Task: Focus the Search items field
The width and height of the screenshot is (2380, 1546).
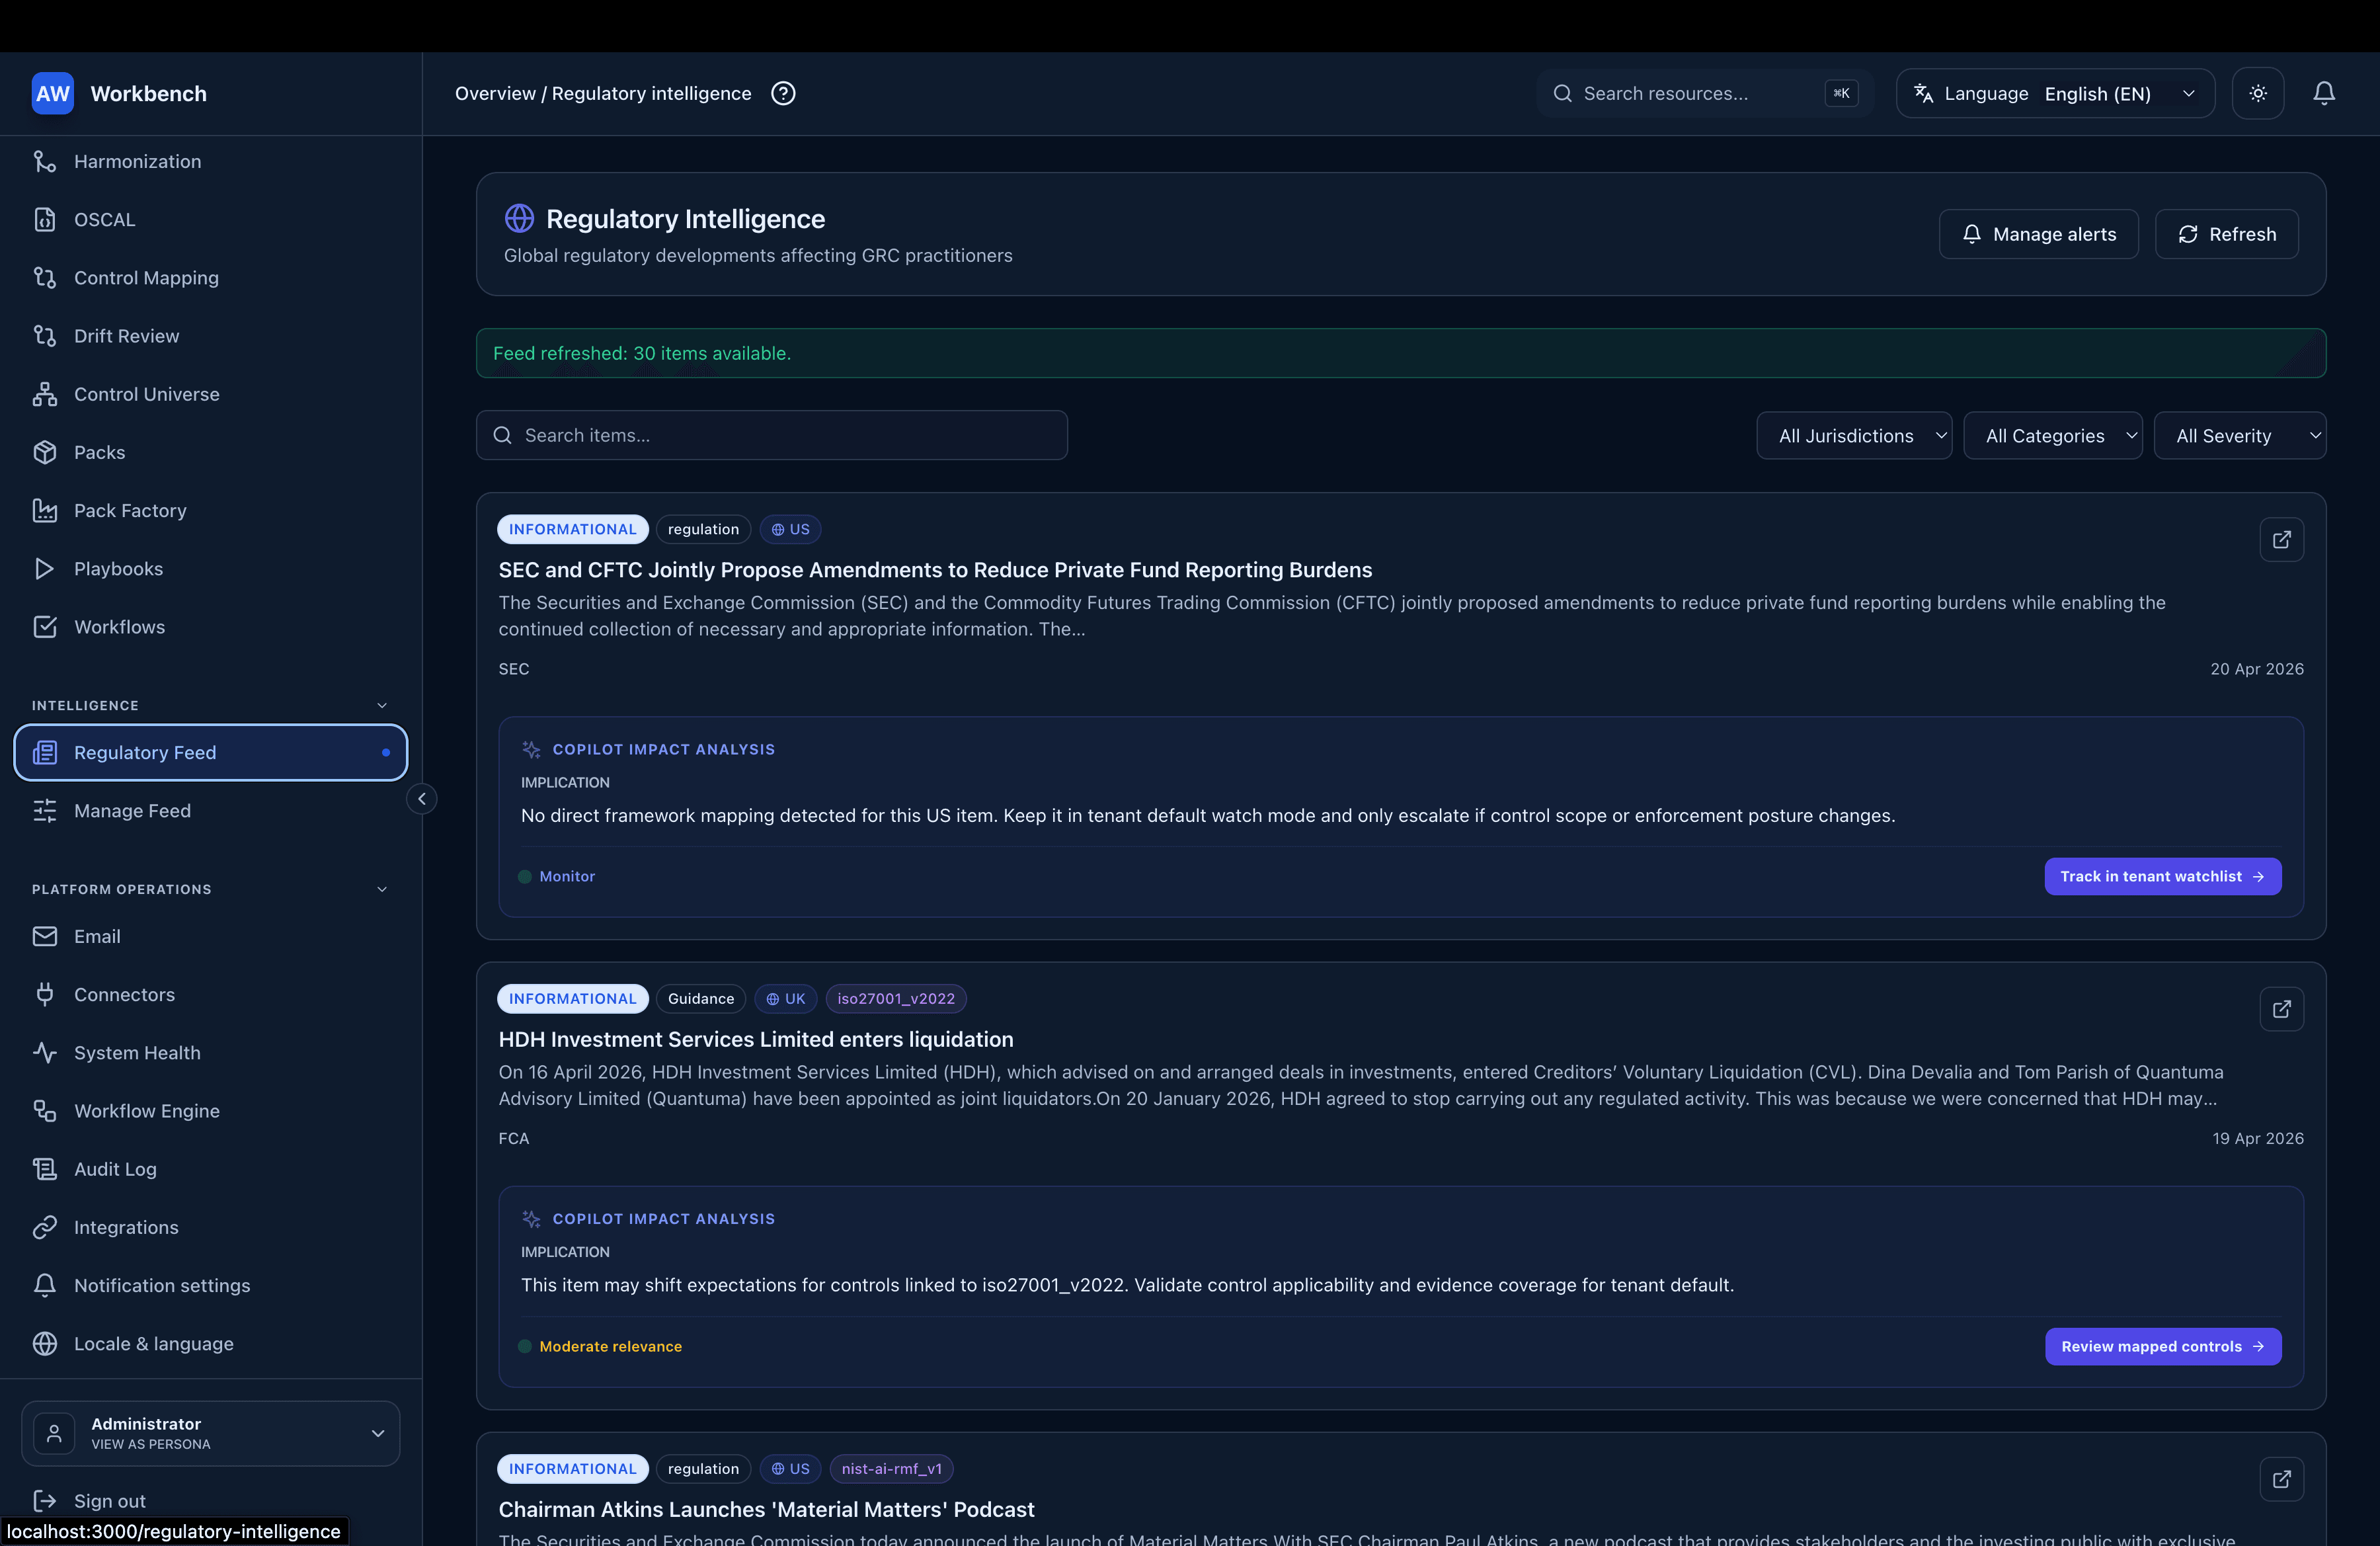Action: [771, 435]
